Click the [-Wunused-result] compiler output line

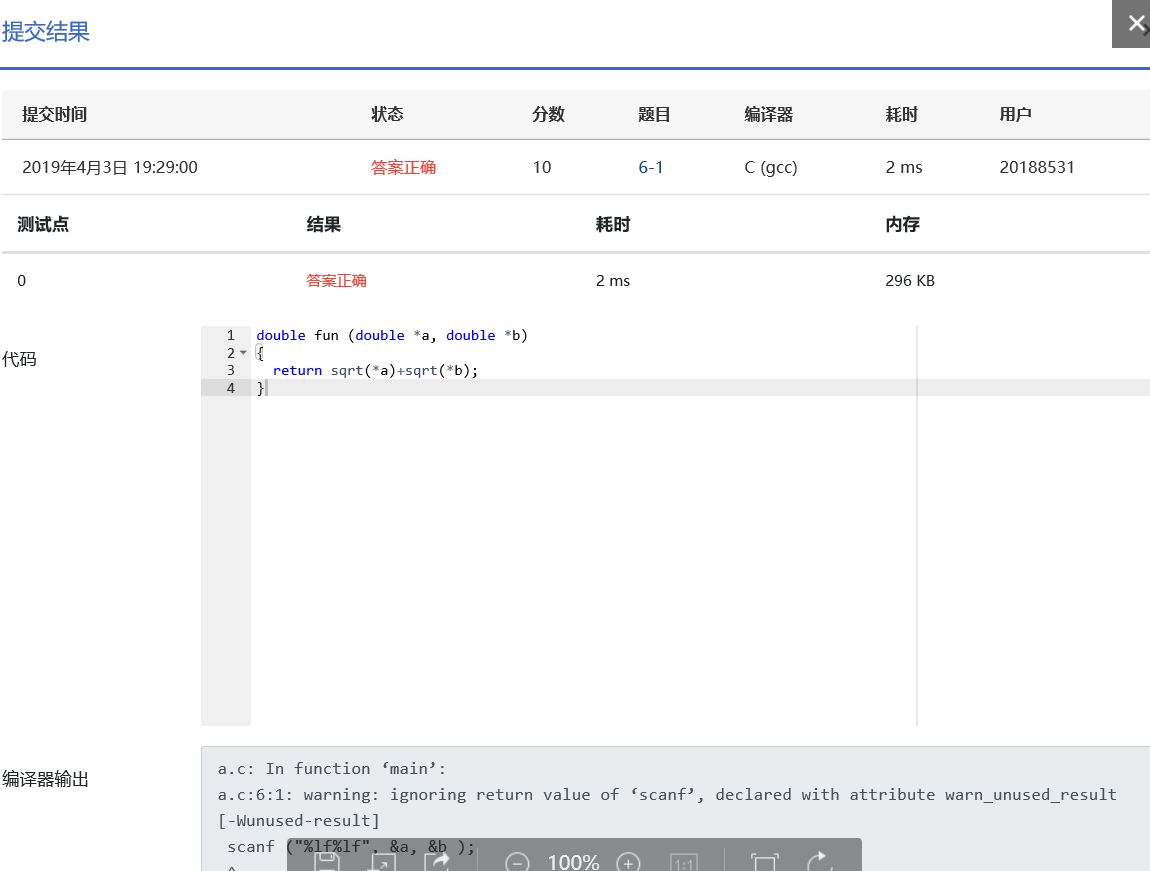tap(299, 820)
